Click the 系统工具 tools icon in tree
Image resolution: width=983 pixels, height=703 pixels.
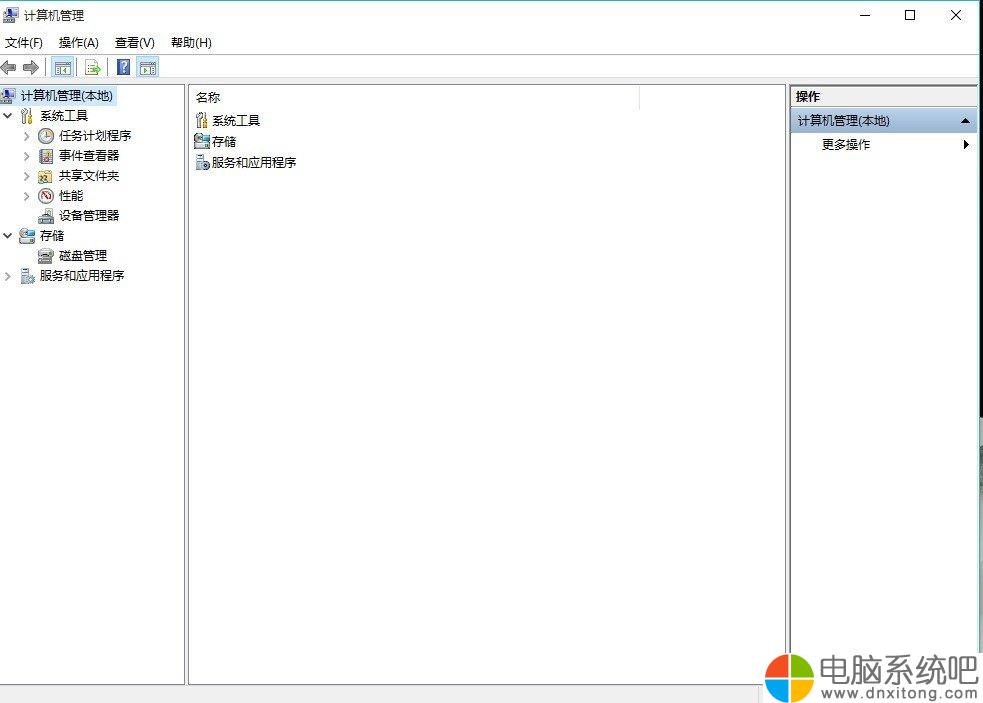[x=26, y=115]
